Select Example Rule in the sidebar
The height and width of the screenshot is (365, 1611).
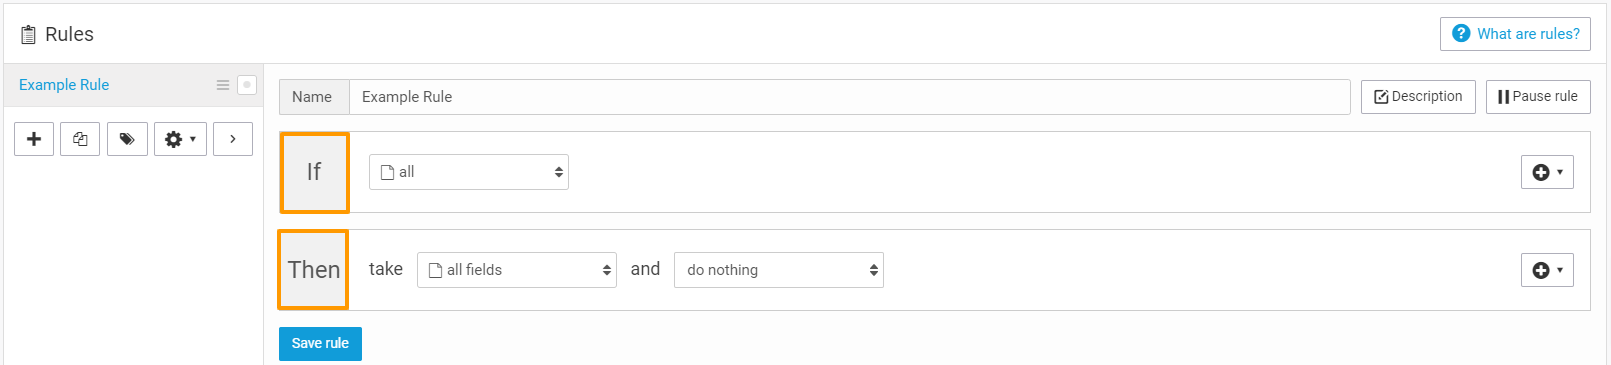pos(64,85)
